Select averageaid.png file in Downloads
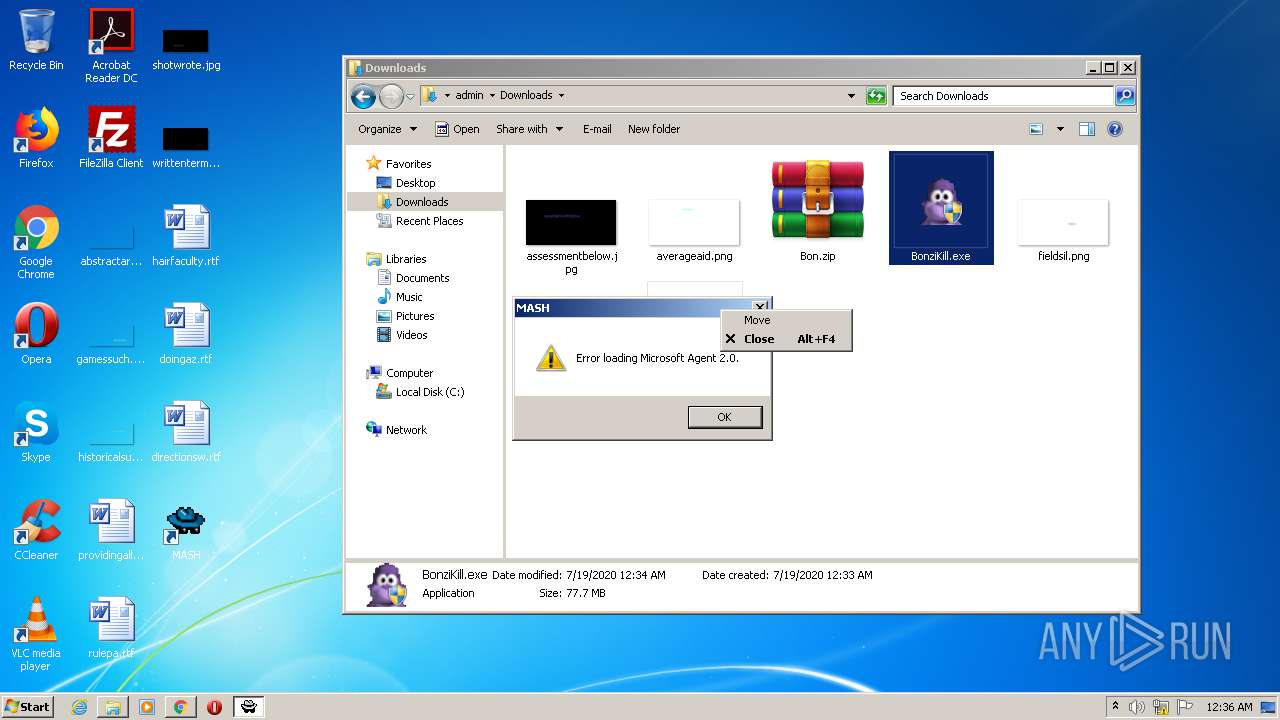 click(694, 230)
